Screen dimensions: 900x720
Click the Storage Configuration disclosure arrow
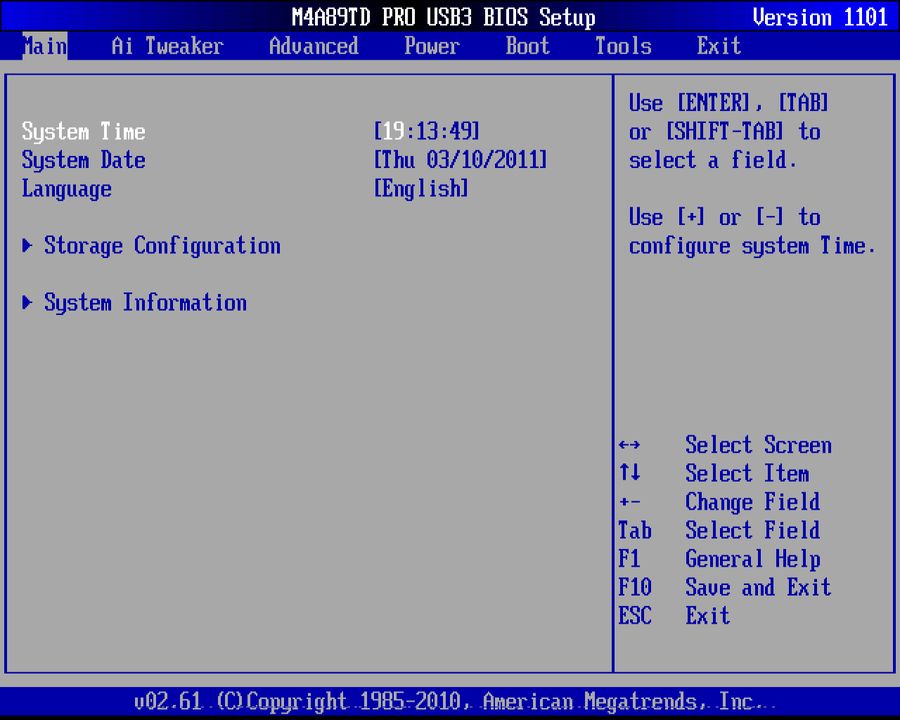pos(27,246)
